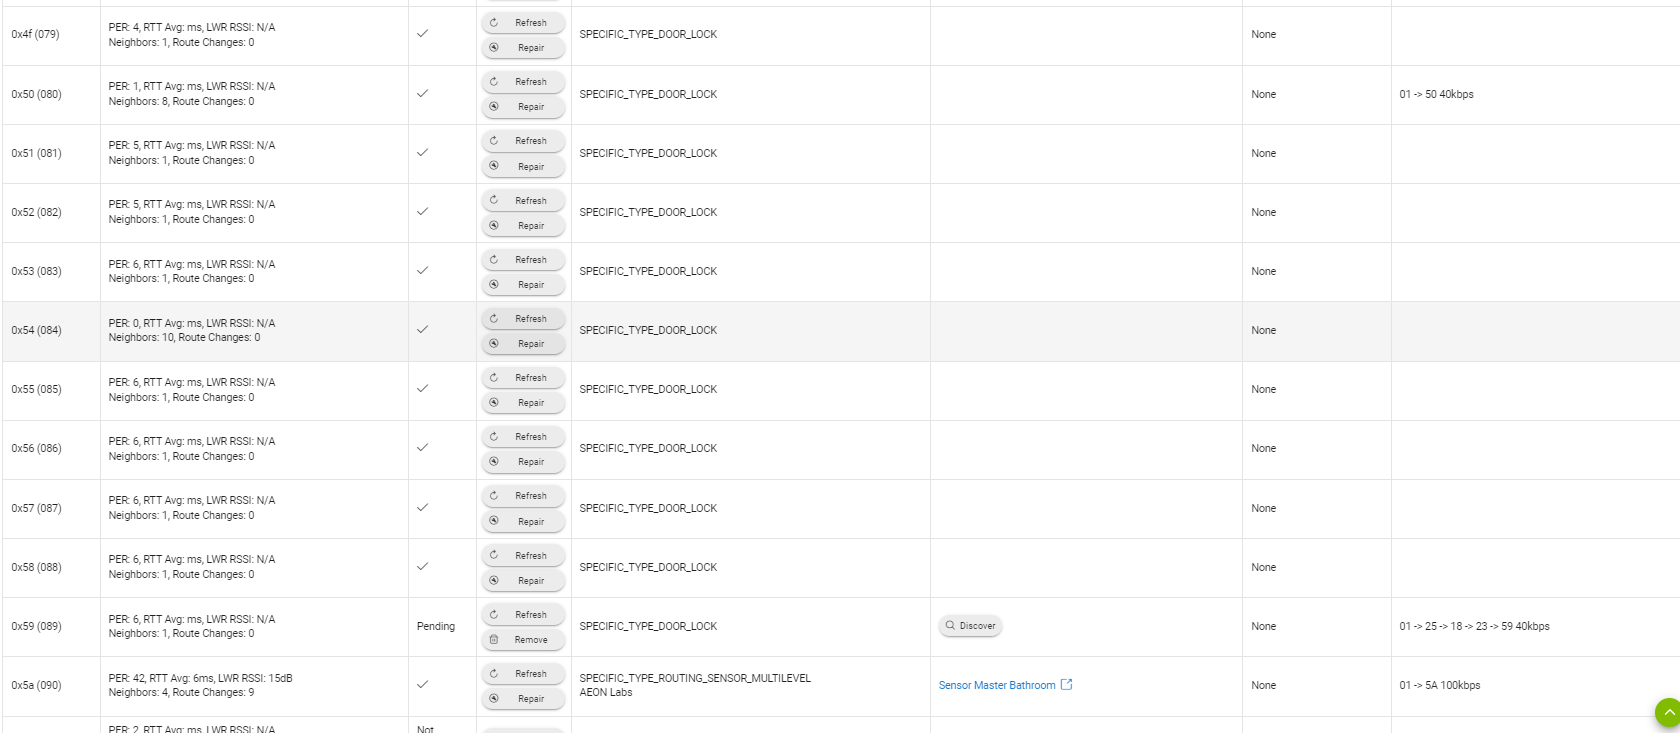Screen dimensions: 1680x733
Task: Open Sensor Master Bathroom device link
Action: pyautogui.click(x=997, y=685)
